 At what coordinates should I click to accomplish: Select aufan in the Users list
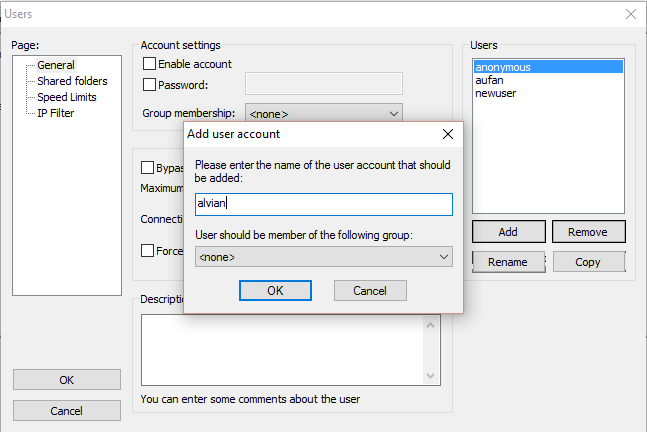pos(490,80)
